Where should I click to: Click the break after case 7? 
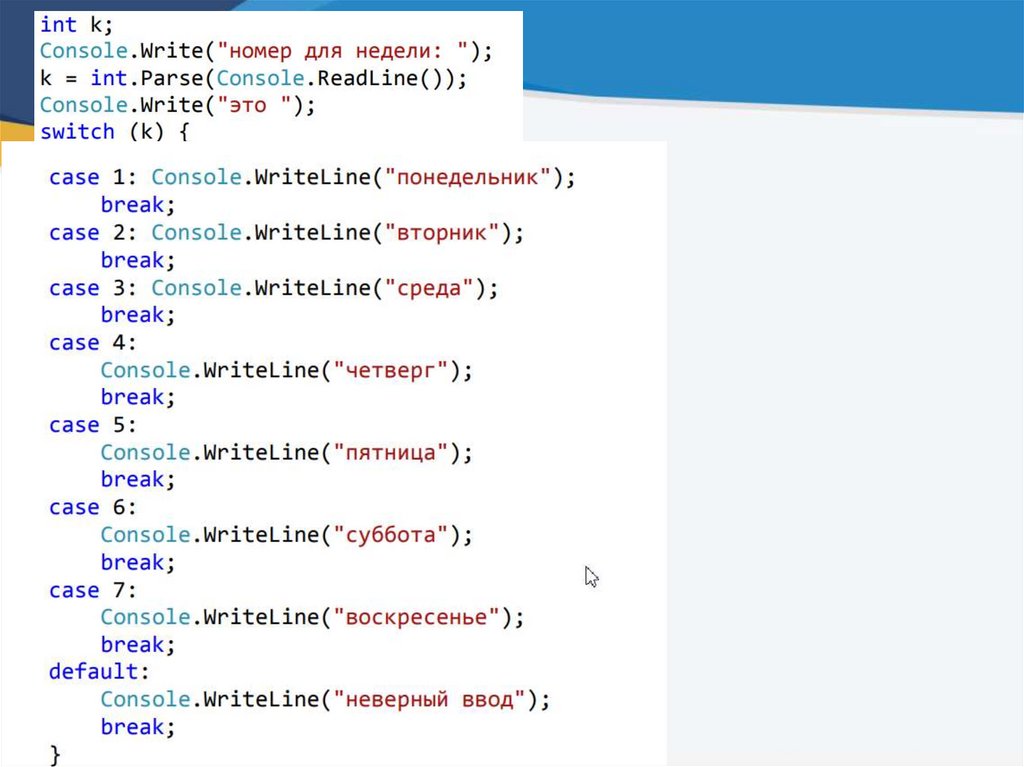[138, 645]
